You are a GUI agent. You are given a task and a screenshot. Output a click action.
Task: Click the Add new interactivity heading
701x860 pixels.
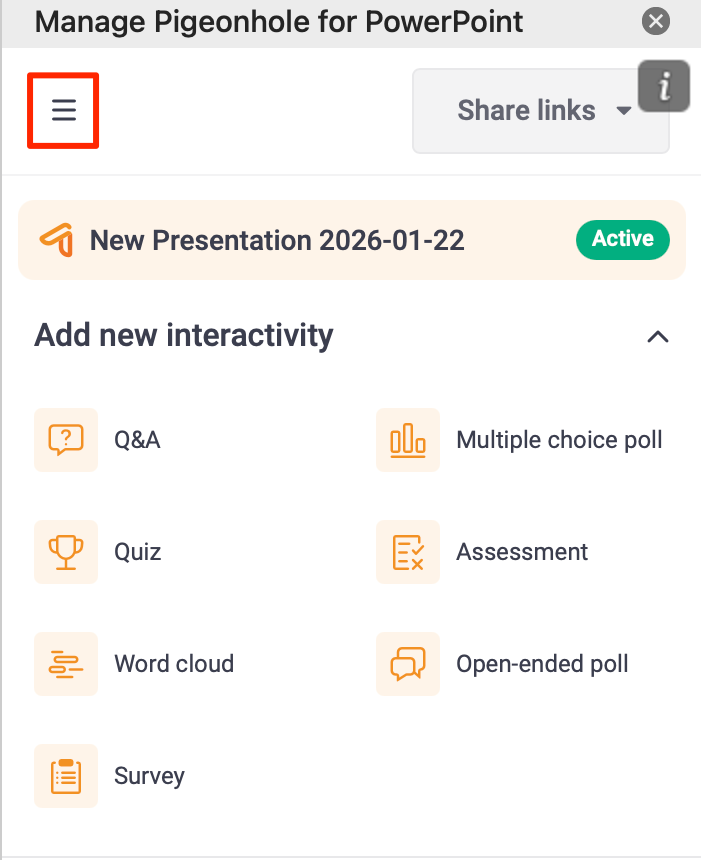point(184,335)
